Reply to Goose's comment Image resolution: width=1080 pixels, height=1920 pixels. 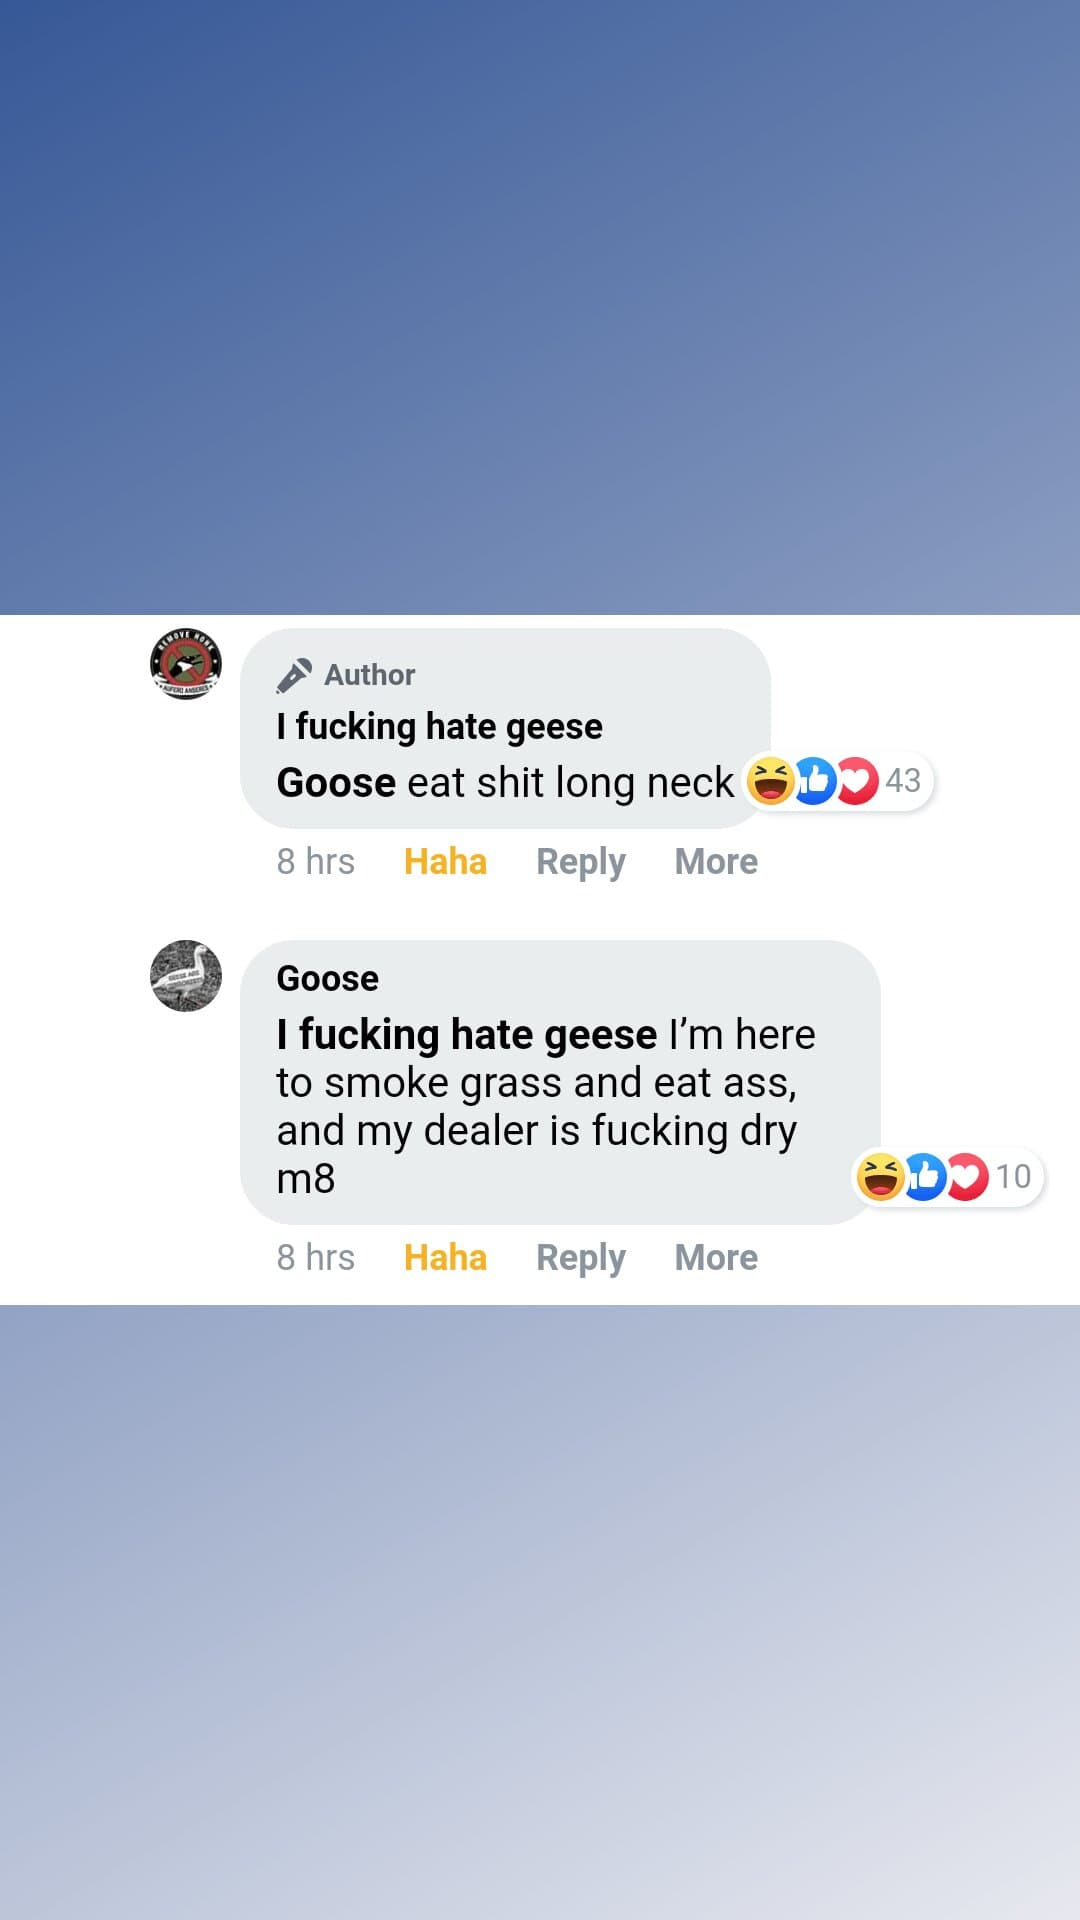click(580, 1258)
